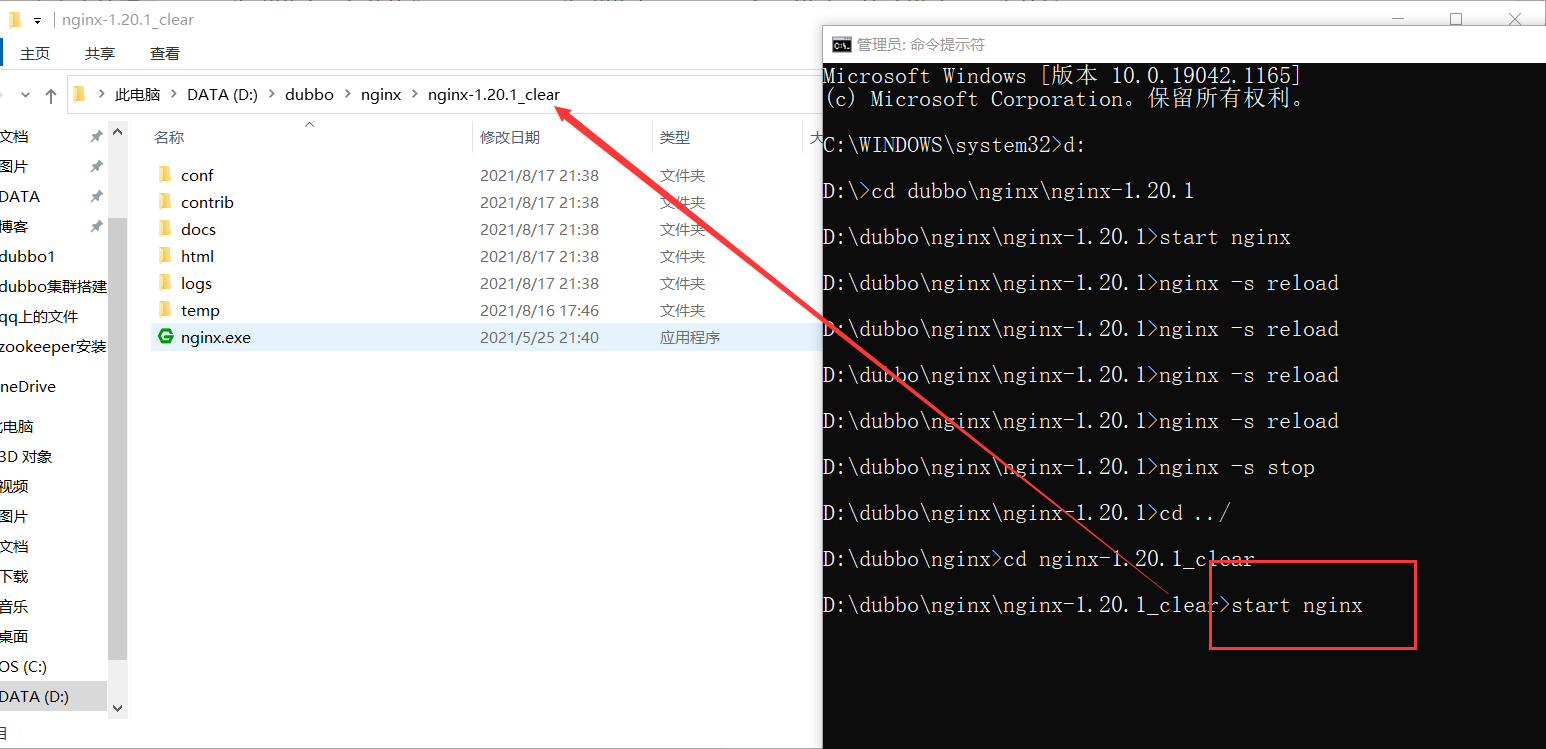Select 3D 对象 in navigation pane

26,456
